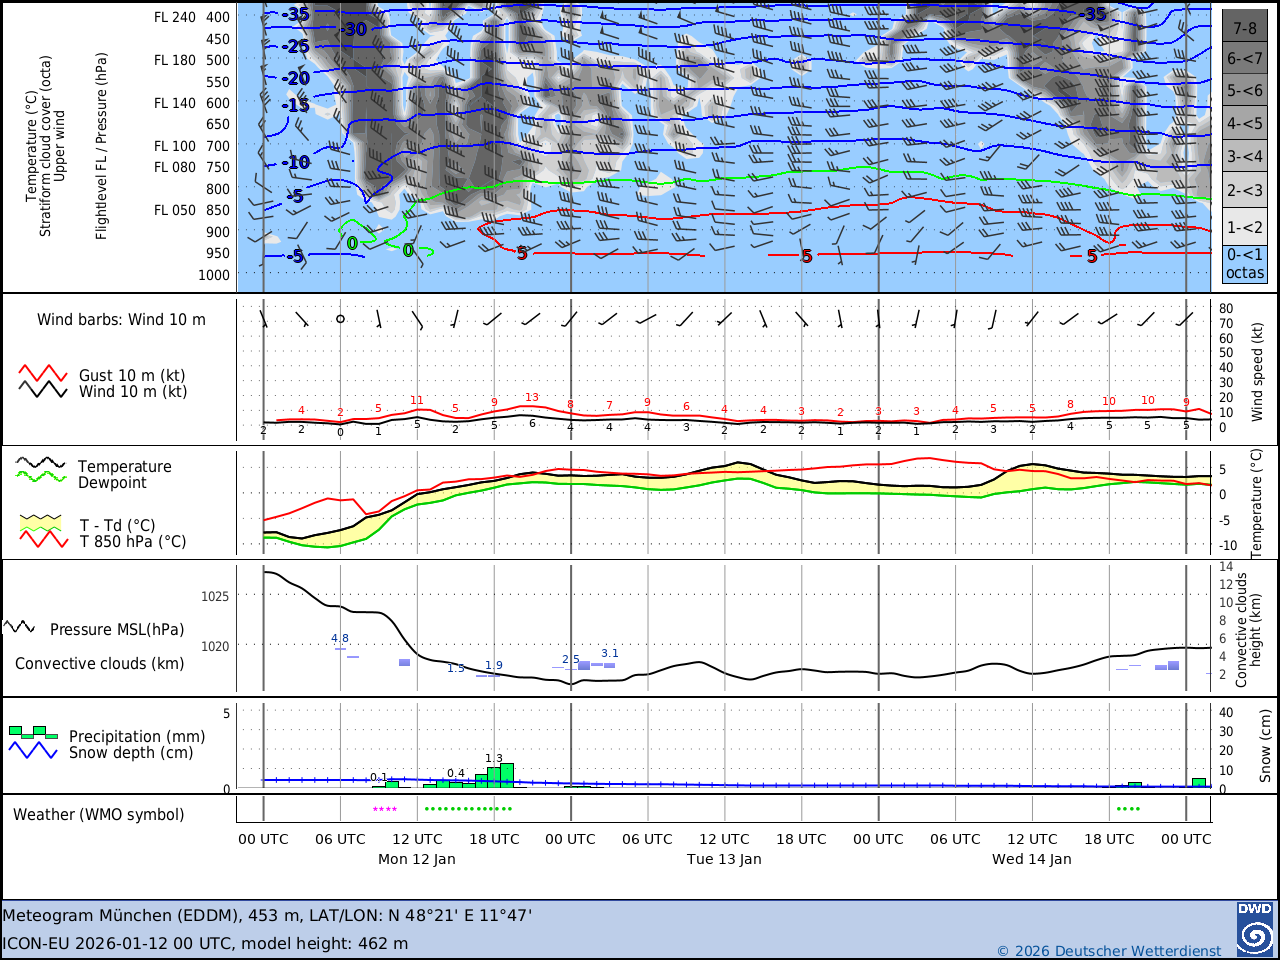Click the 0.4 precipitation value
The width and height of the screenshot is (1280, 960).
(456, 773)
